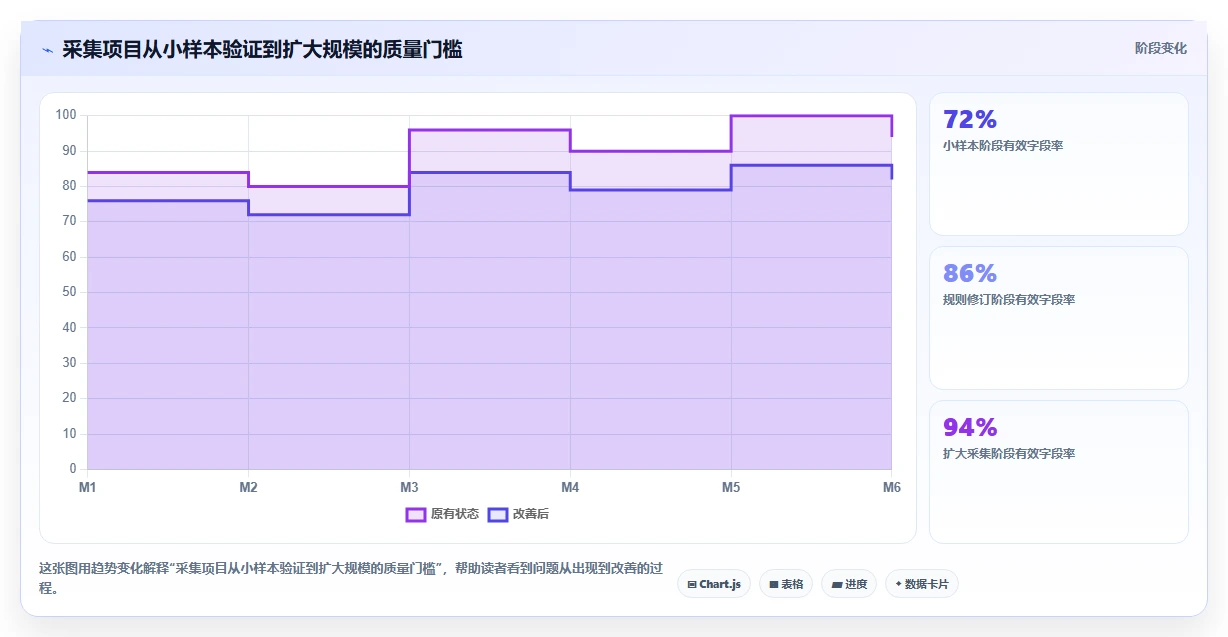1228x637 pixels.
Task: Click the 进度 tag chip
Action: (x=849, y=584)
